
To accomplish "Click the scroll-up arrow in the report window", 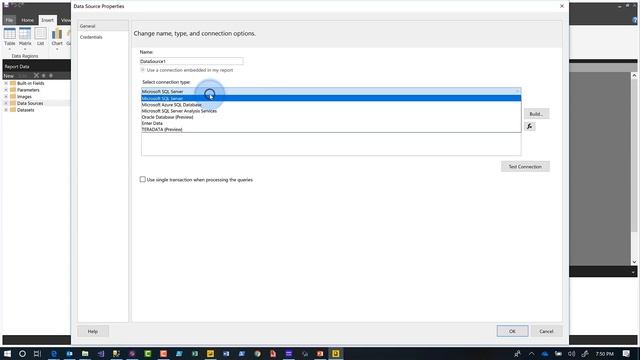I will [x=634, y=76].
